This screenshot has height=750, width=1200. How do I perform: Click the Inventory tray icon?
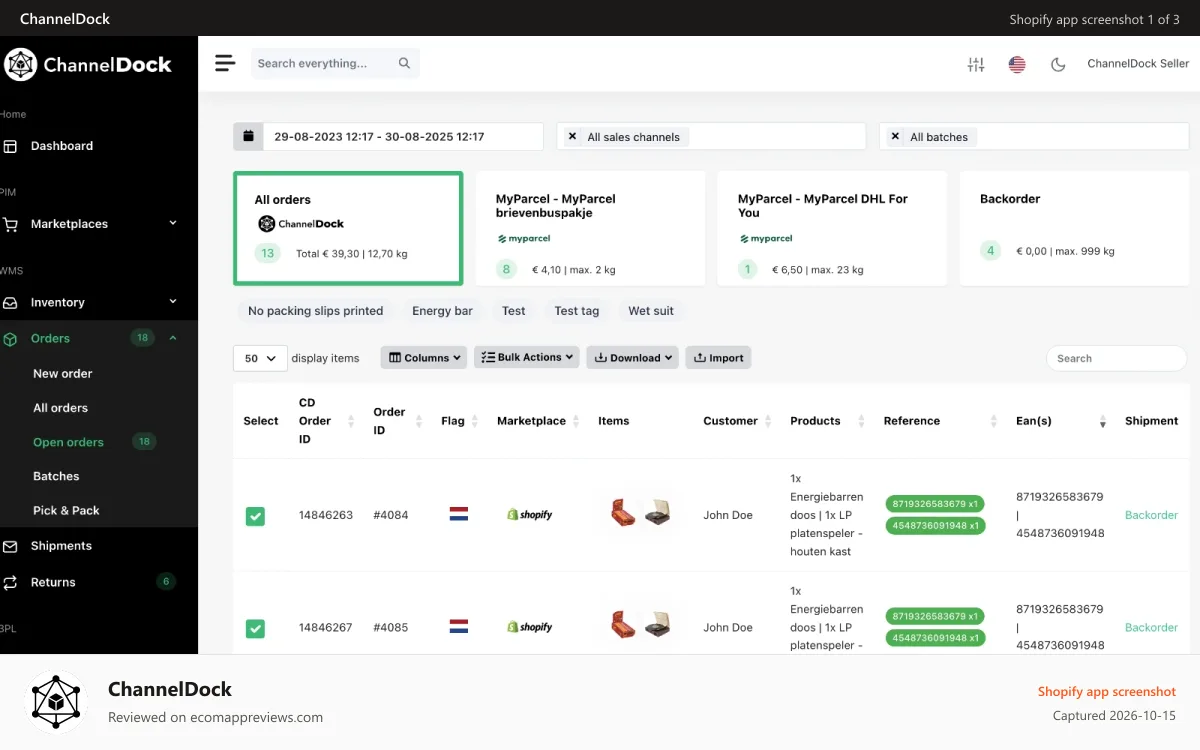point(10,302)
